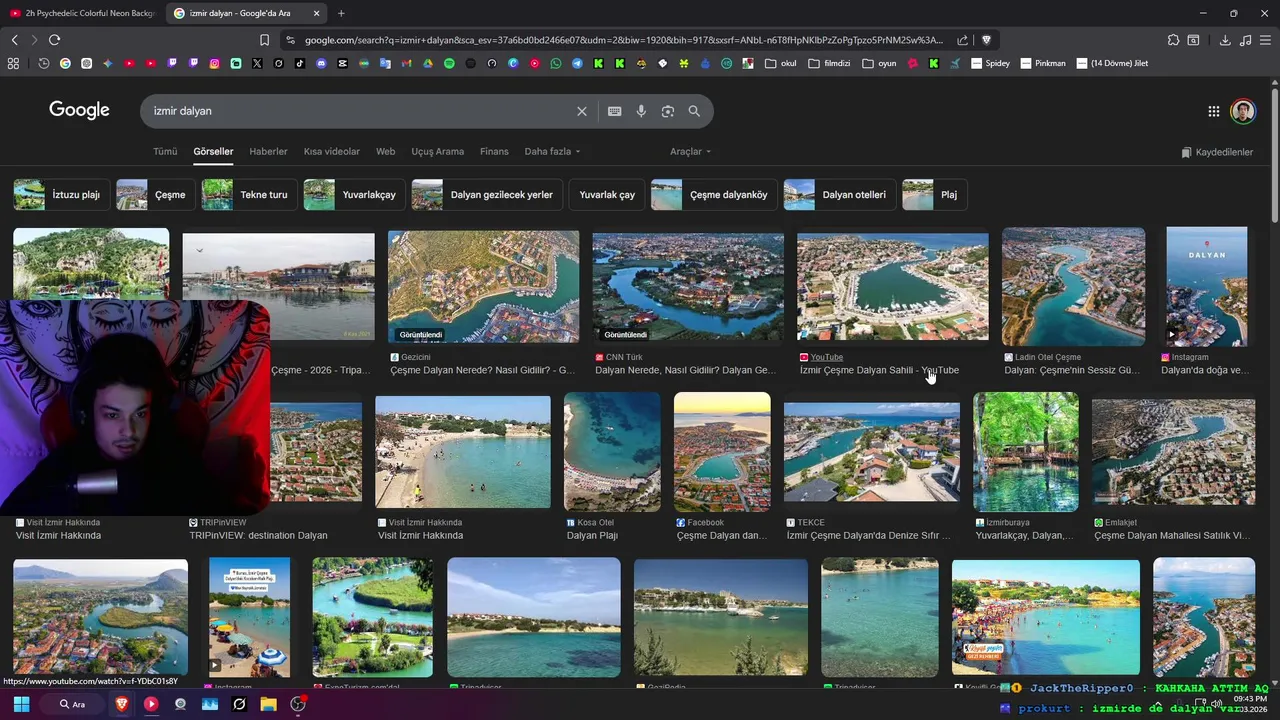Viewport: 1280px width, 720px height.
Task: Click the browser address bar URL
Action: pos(623,40)
